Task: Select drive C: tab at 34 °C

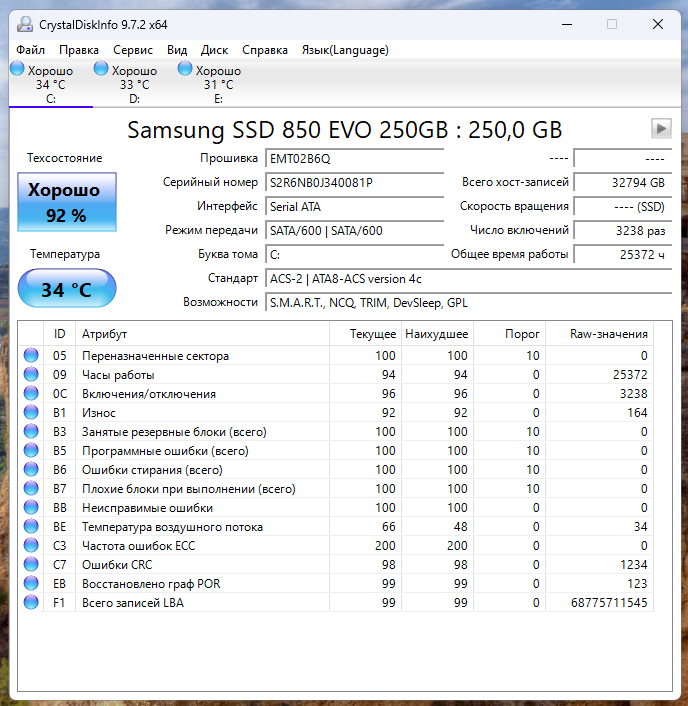Action: click(51, 84)
